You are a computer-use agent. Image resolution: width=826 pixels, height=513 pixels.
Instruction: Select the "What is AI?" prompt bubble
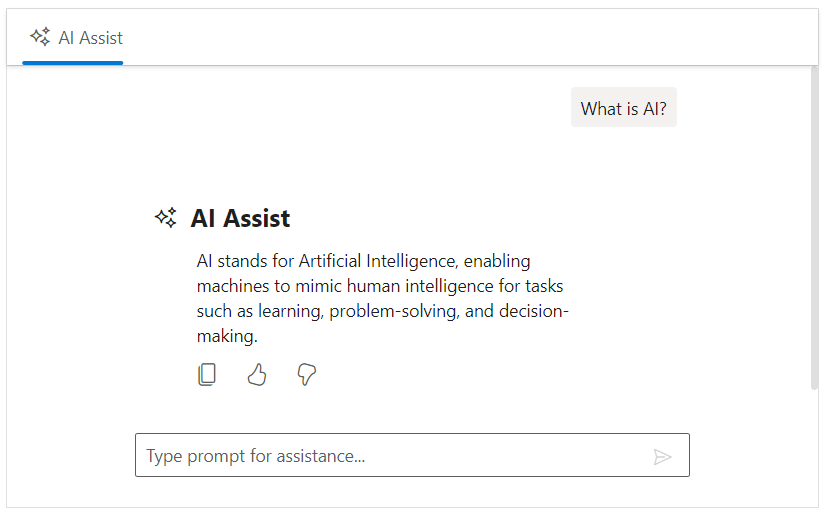[623, 108]
